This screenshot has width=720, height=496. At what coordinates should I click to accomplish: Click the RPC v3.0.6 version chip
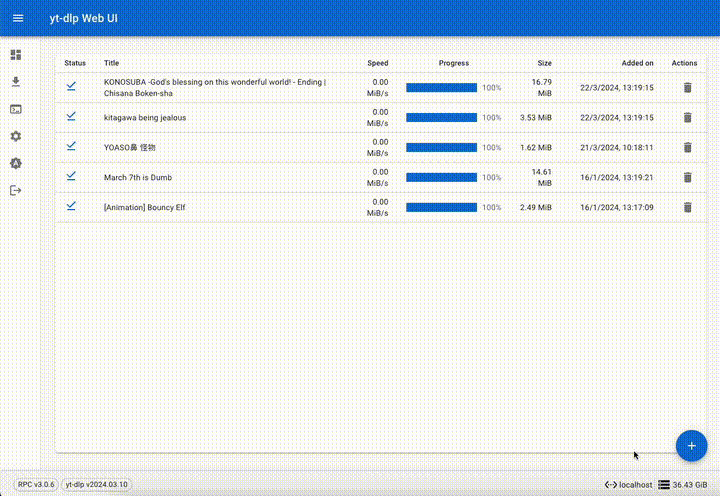37,485
